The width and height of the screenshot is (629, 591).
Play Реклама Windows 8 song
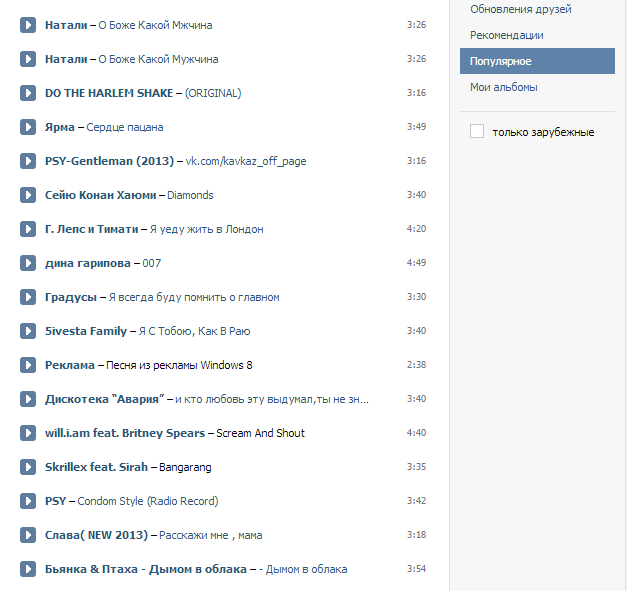coord(28,365)
